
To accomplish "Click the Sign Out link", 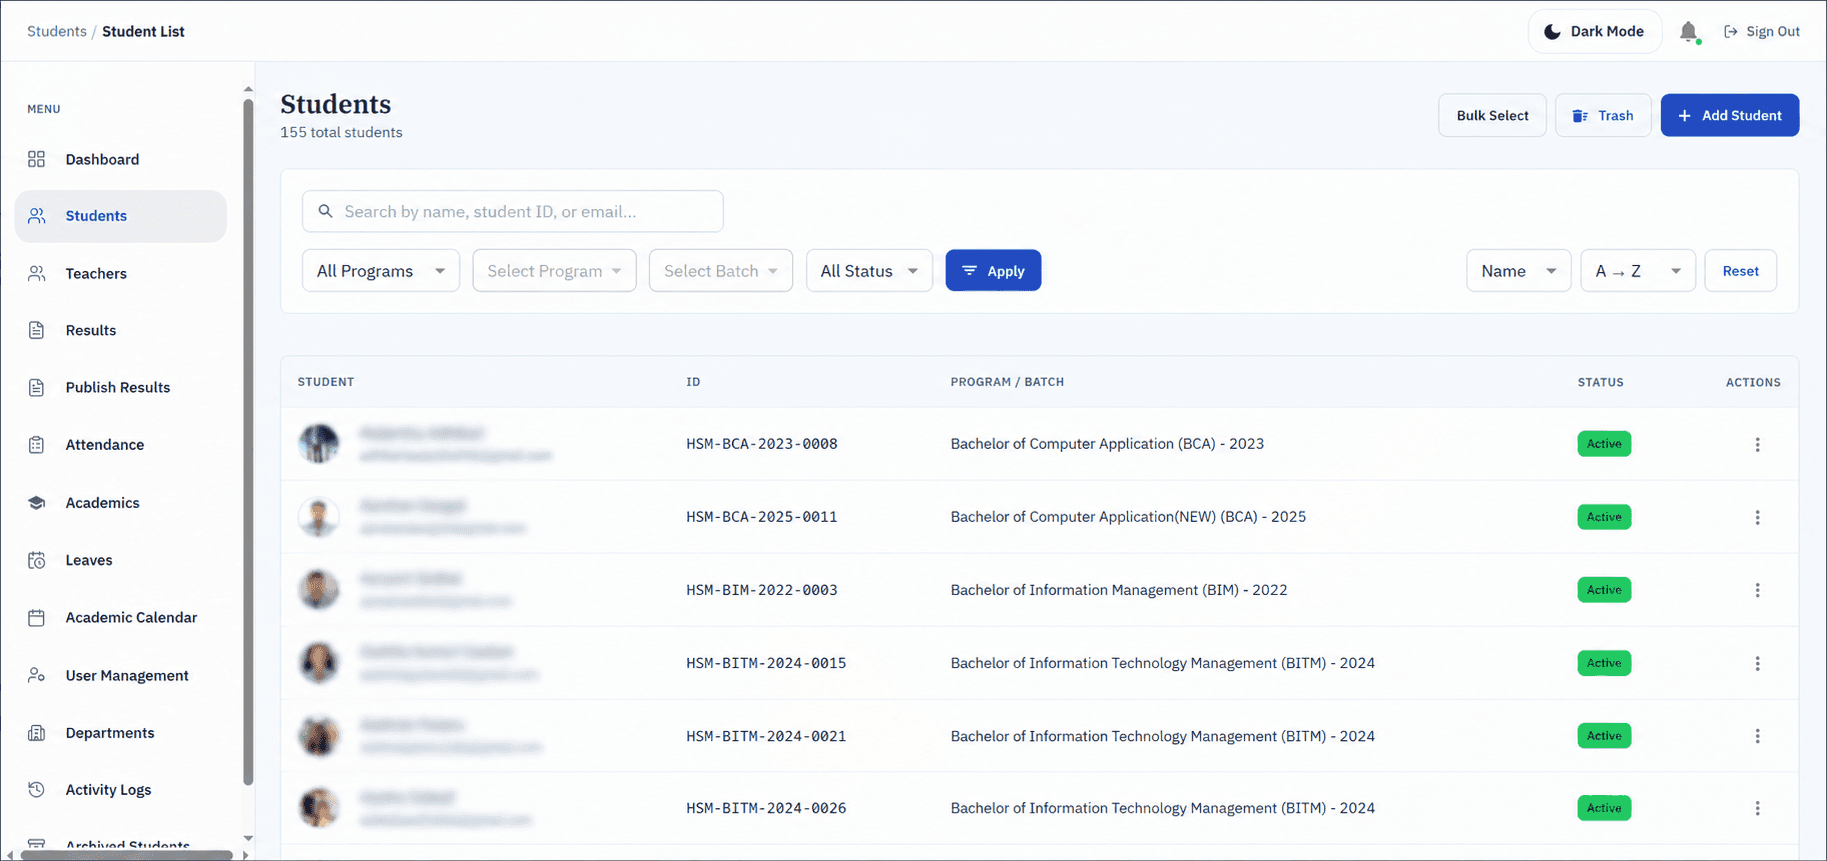I will (x=1761, y=31).
